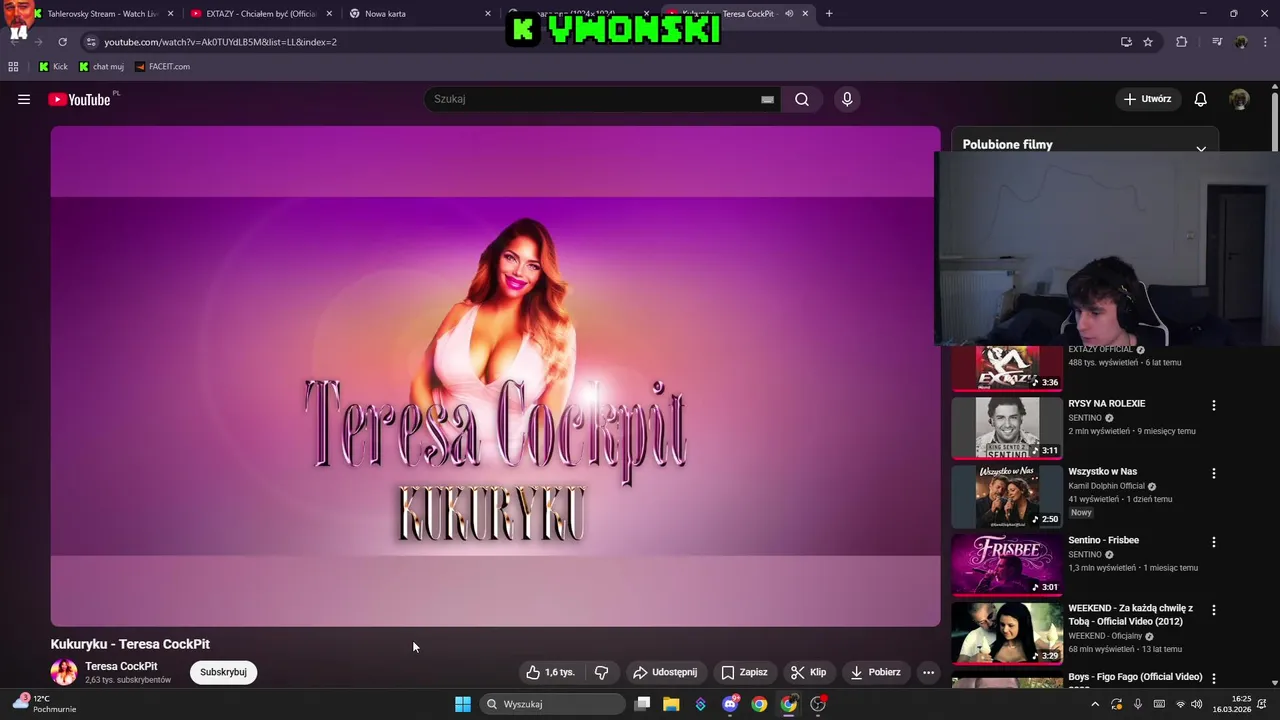Click the Udostępnij share button

(665, 672)
